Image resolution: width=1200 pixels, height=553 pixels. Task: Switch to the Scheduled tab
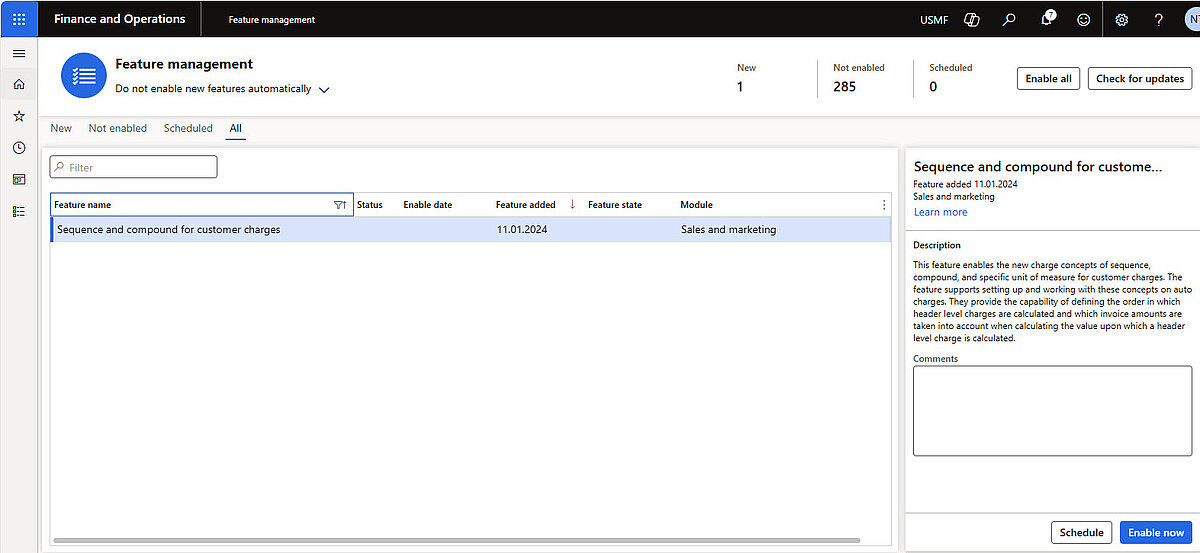(x=188, y=128)
